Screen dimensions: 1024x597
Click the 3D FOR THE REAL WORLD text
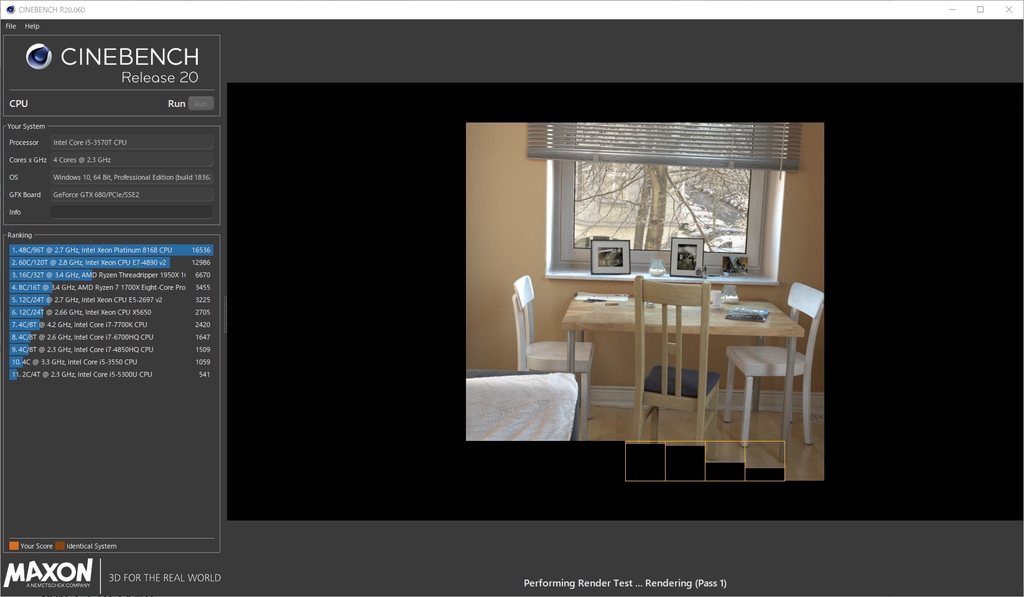pos(164,577)
